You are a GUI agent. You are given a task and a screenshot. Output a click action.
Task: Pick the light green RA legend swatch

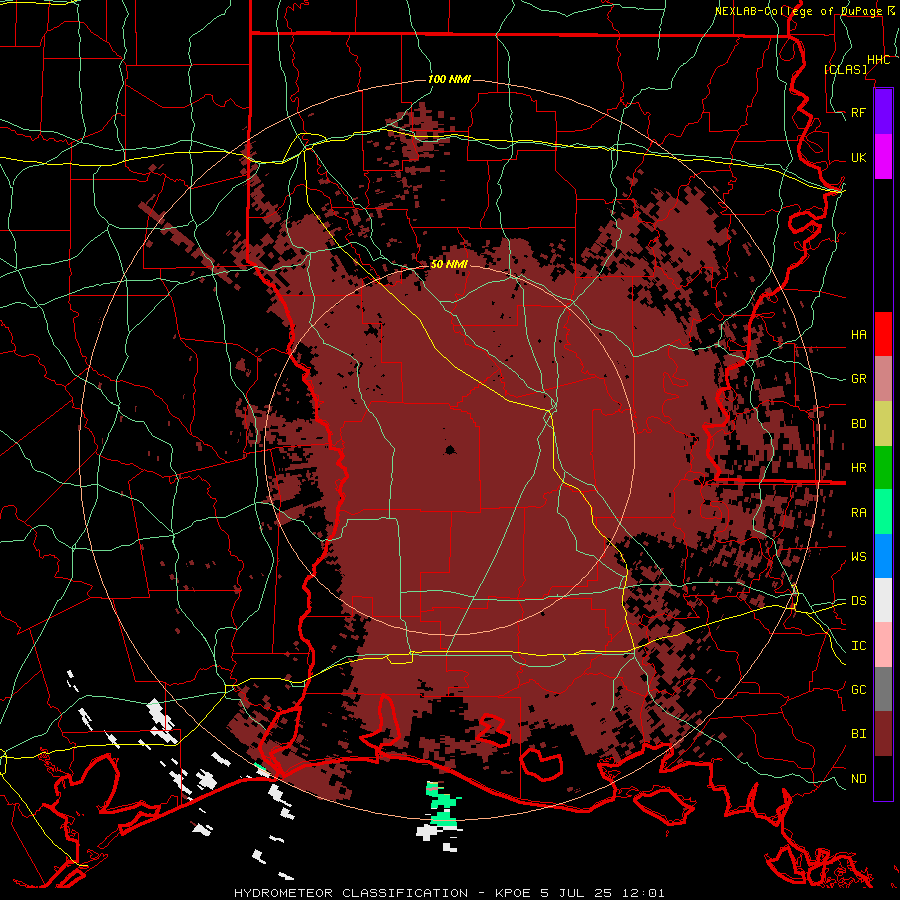(883, 512)
